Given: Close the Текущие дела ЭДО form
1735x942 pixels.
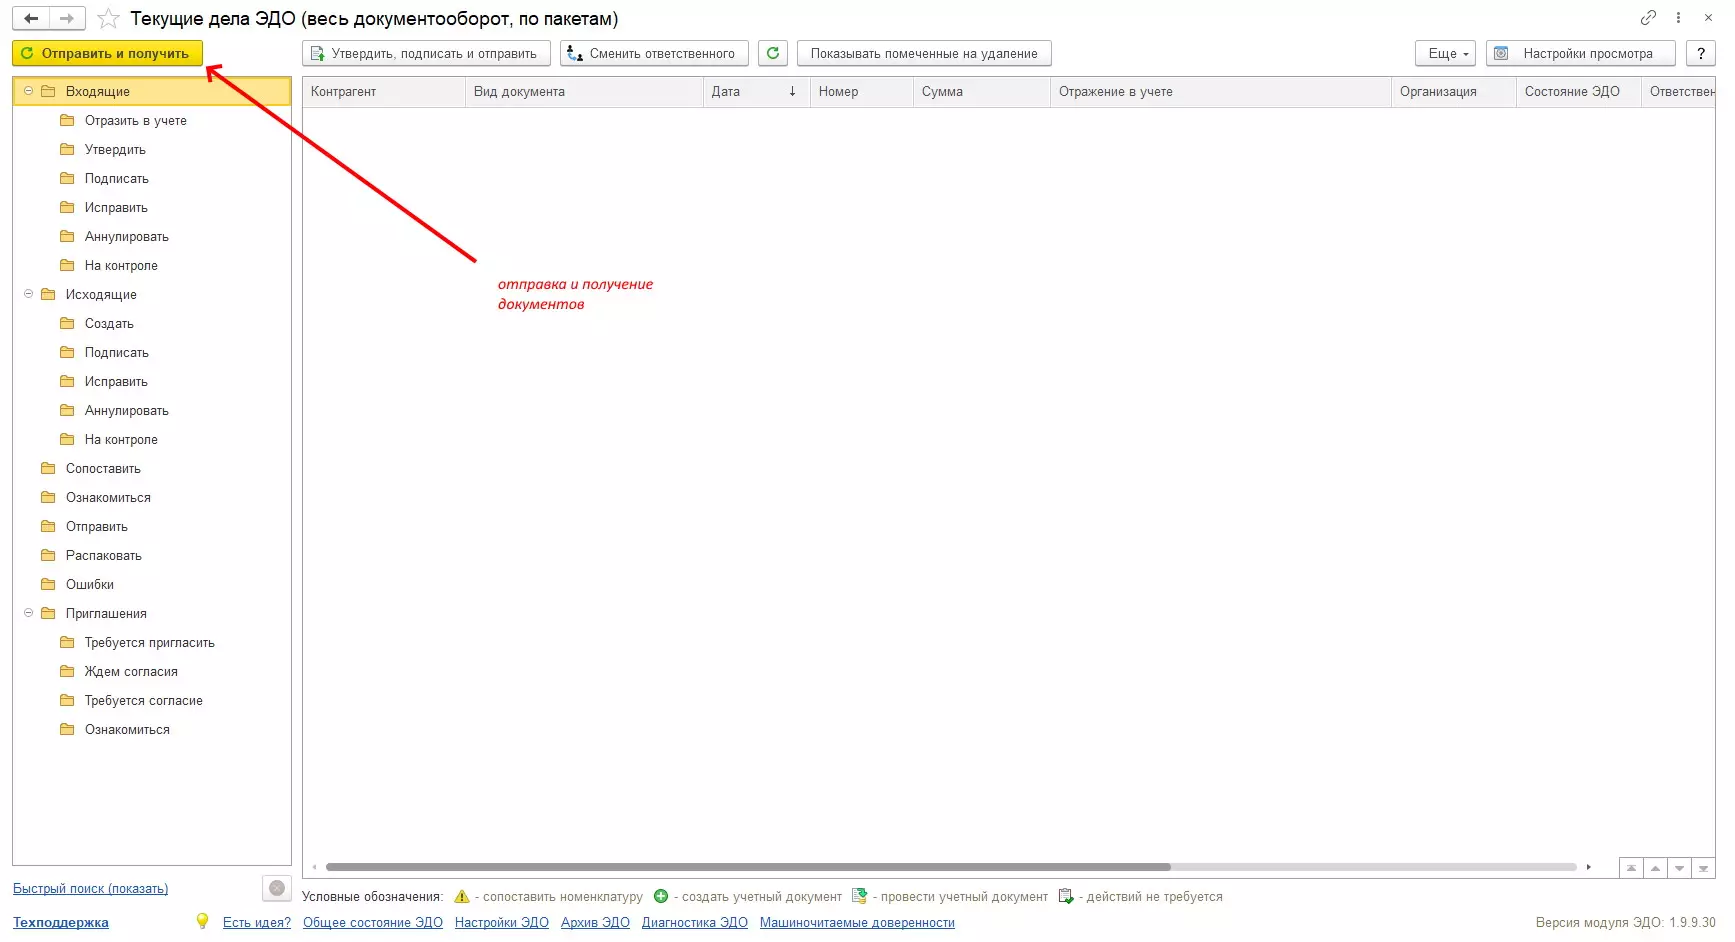Looking at the screenshot, I should (x=1709, y=18).
